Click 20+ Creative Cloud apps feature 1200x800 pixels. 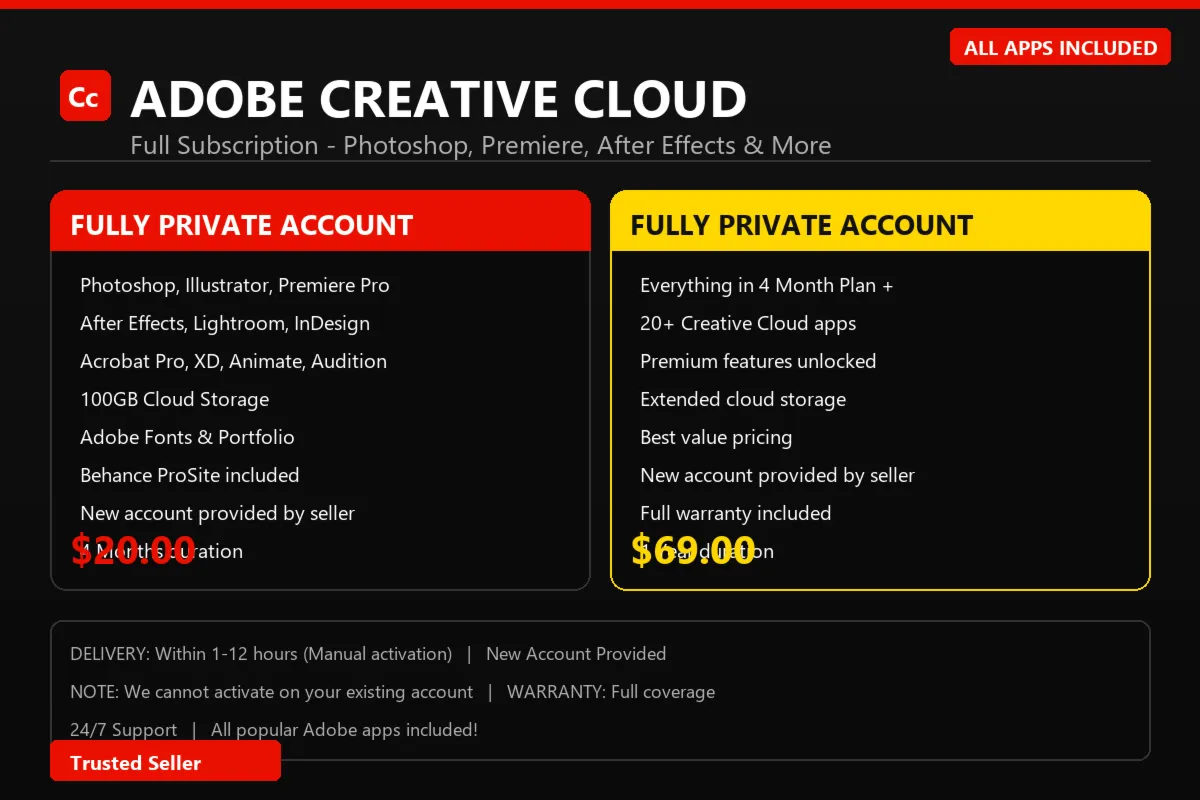[748, 323]
